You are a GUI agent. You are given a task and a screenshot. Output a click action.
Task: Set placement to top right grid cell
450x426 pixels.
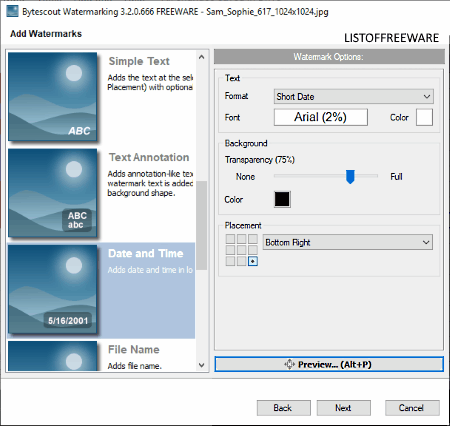point(253,239)
